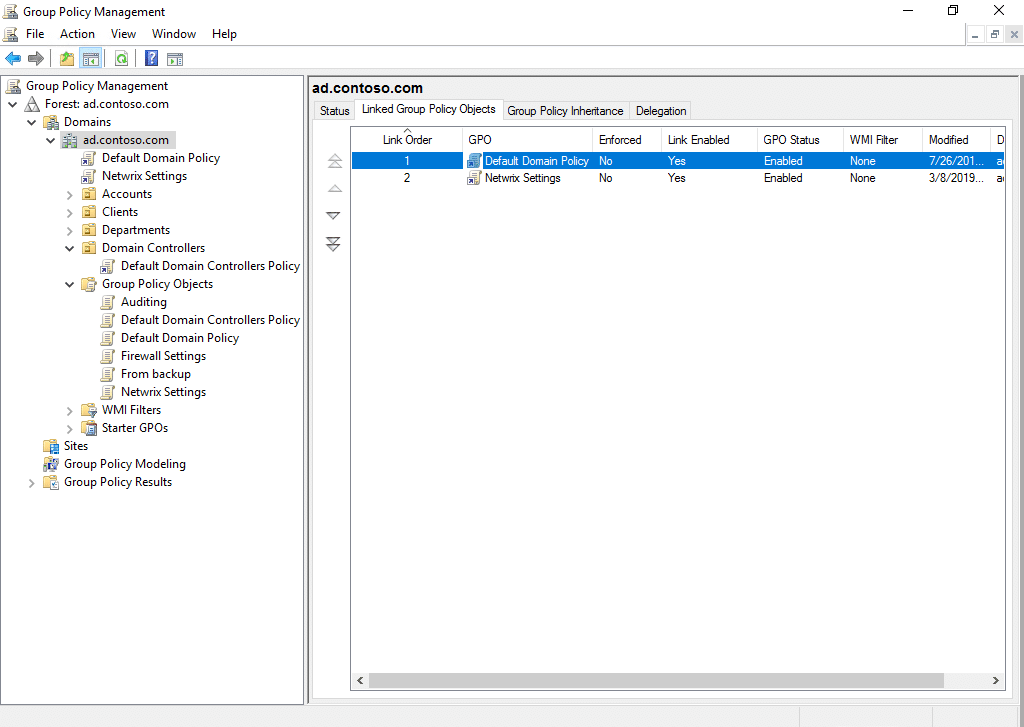
Task: Expand the Accounts OU
Action: 70,195
